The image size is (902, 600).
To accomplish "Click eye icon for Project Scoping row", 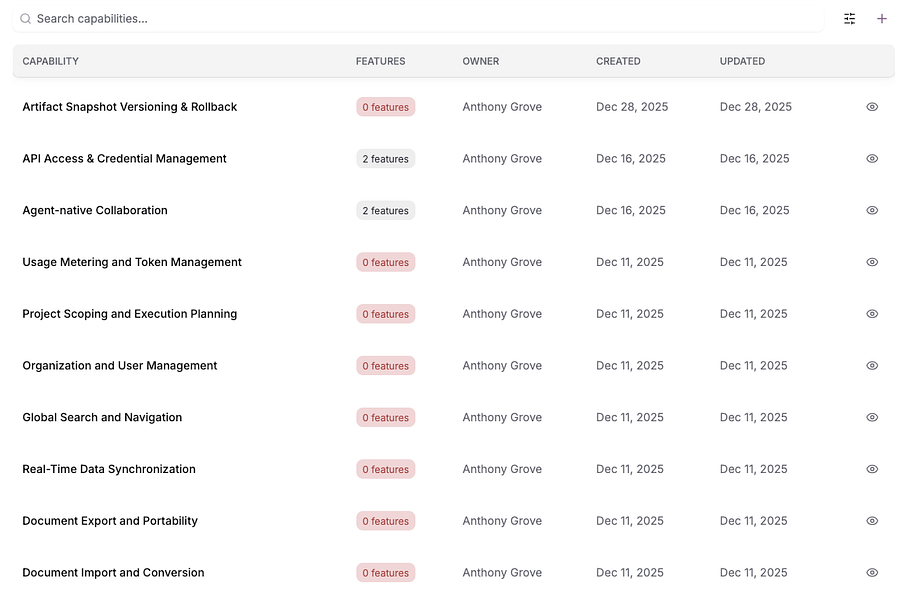I will tap(872, 314).
